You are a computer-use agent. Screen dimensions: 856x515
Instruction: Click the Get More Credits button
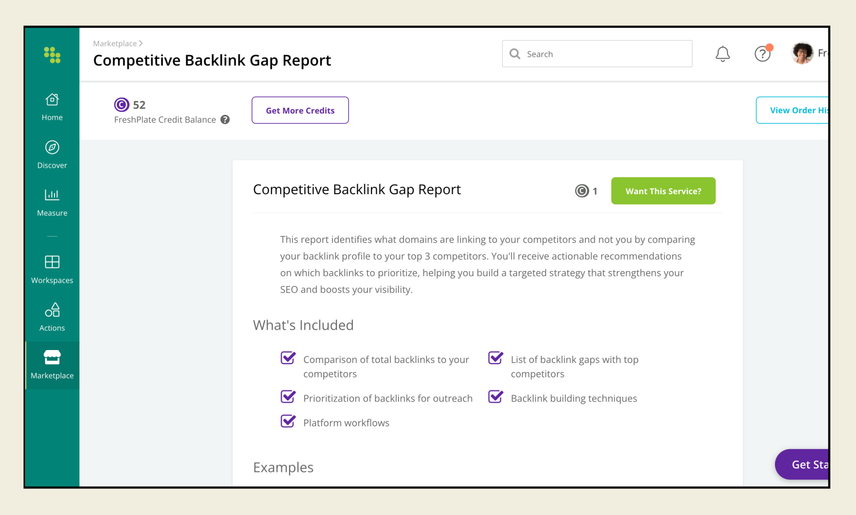pos(300,110)
